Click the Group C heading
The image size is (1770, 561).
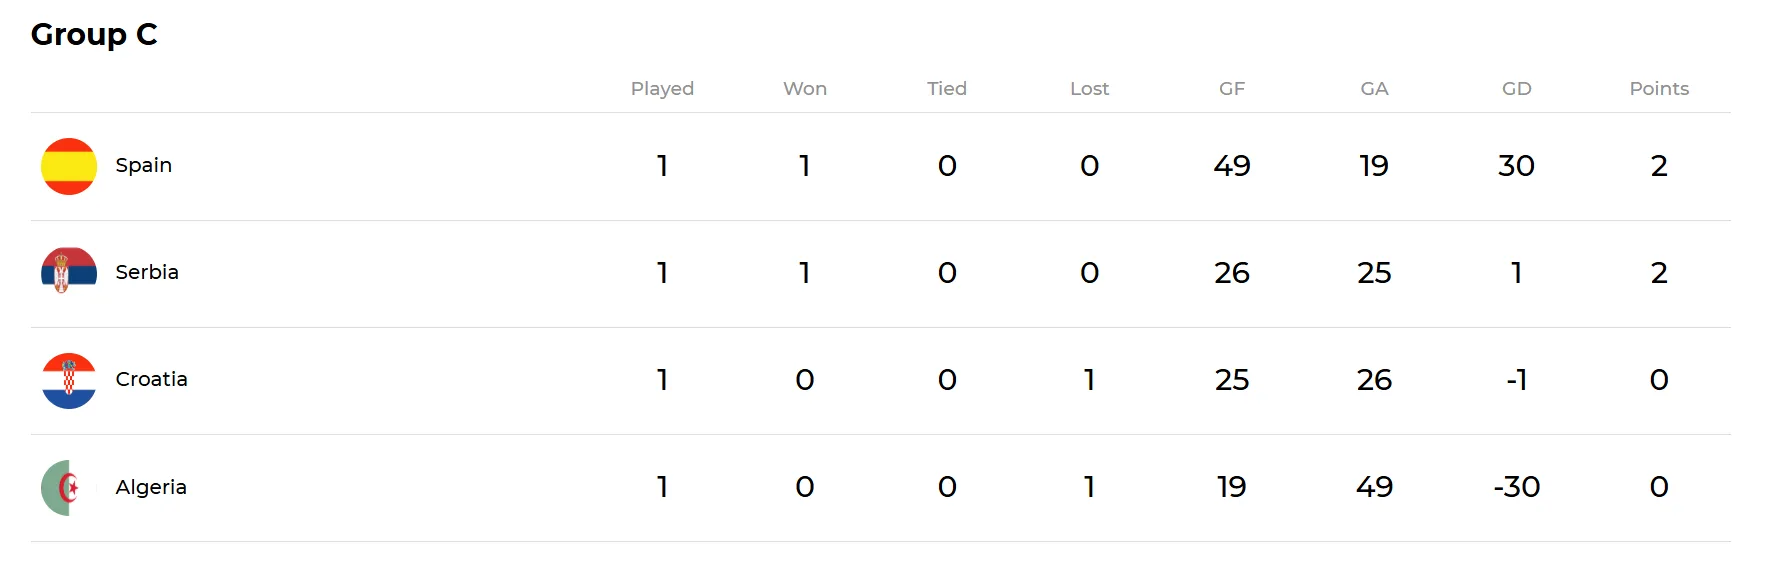point(94,34)
